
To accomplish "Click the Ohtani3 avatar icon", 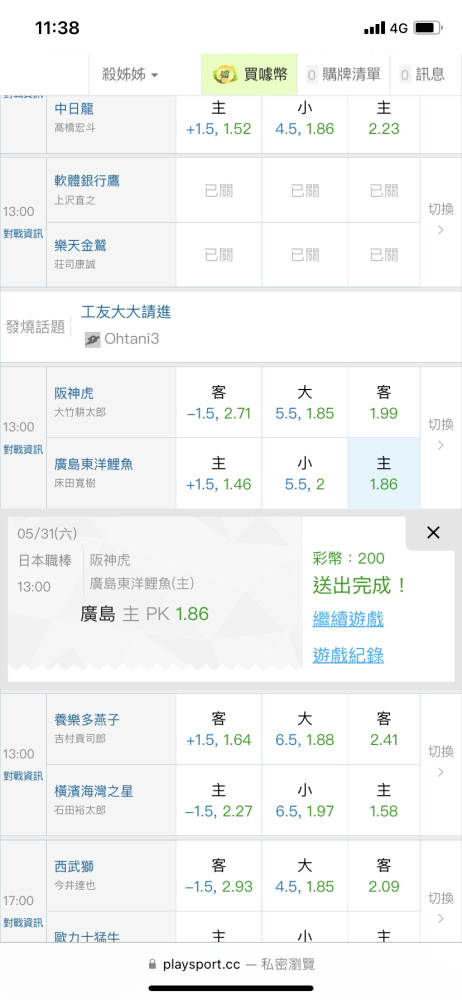I will click(x=93, y=339).
